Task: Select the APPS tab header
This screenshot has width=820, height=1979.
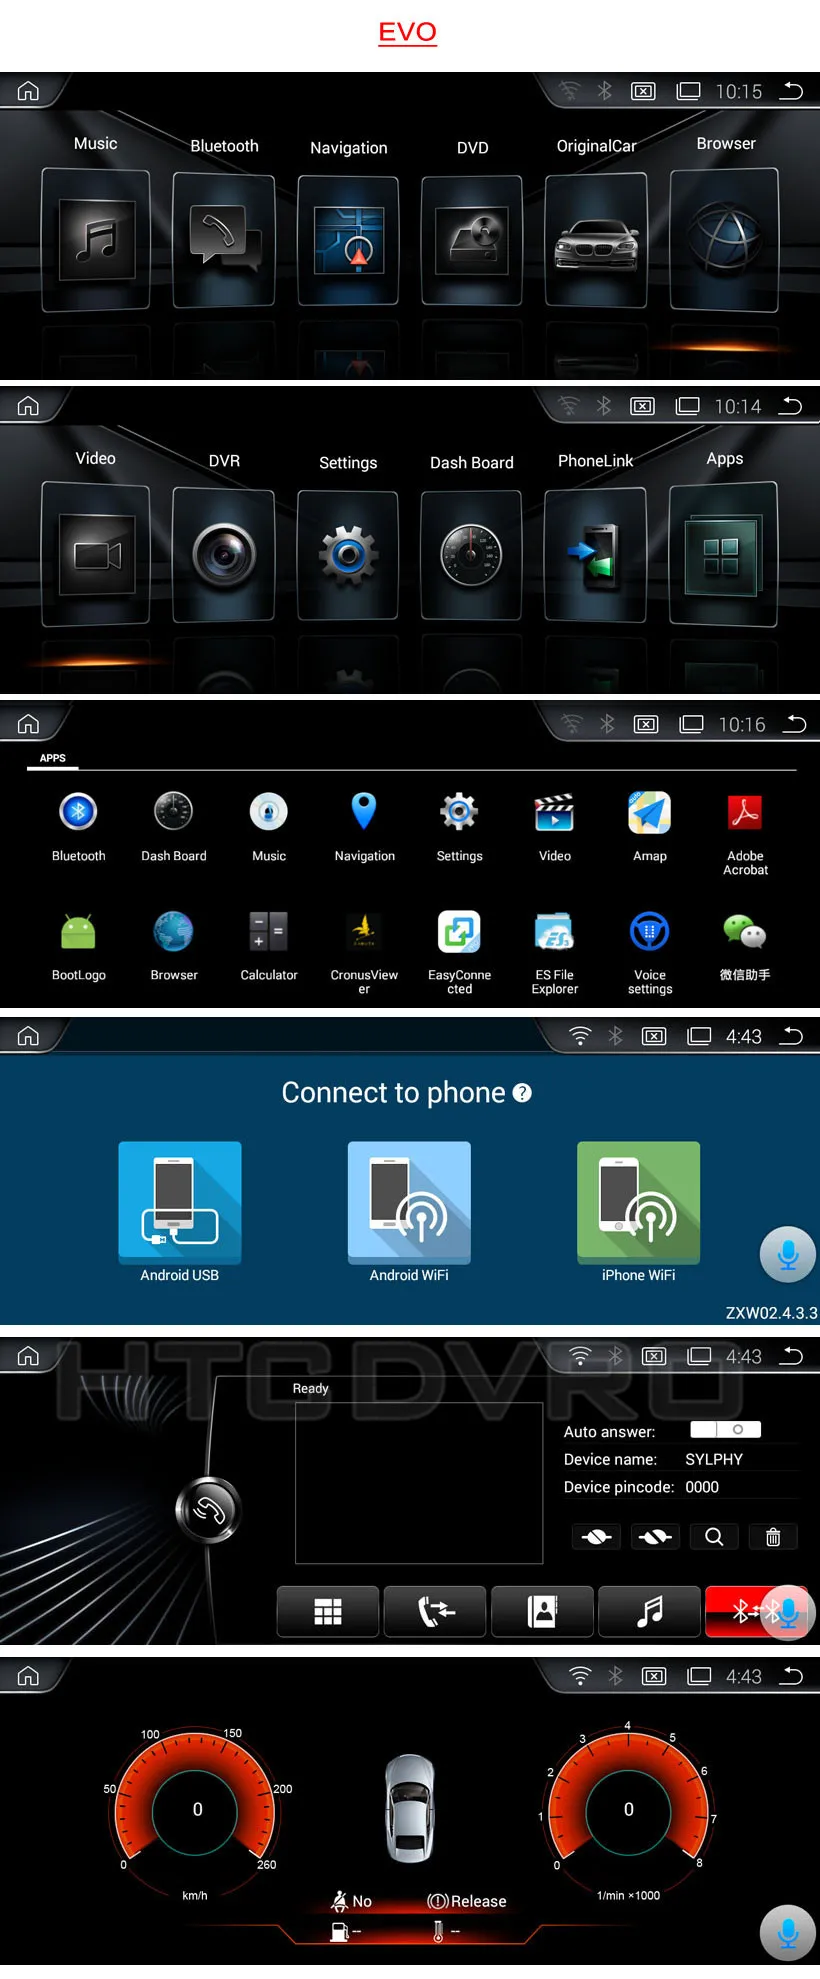Action: pyautogui.click(x=53, y=758)
